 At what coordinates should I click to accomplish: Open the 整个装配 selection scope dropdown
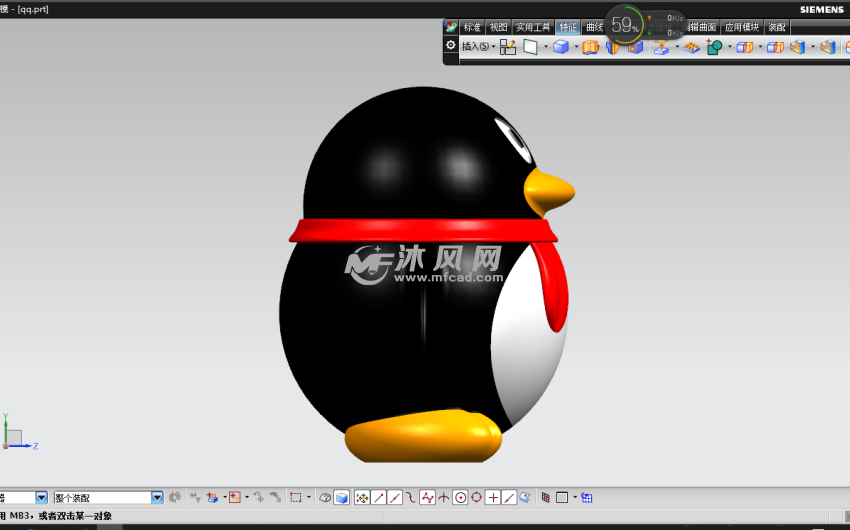[x=157, y=497]
